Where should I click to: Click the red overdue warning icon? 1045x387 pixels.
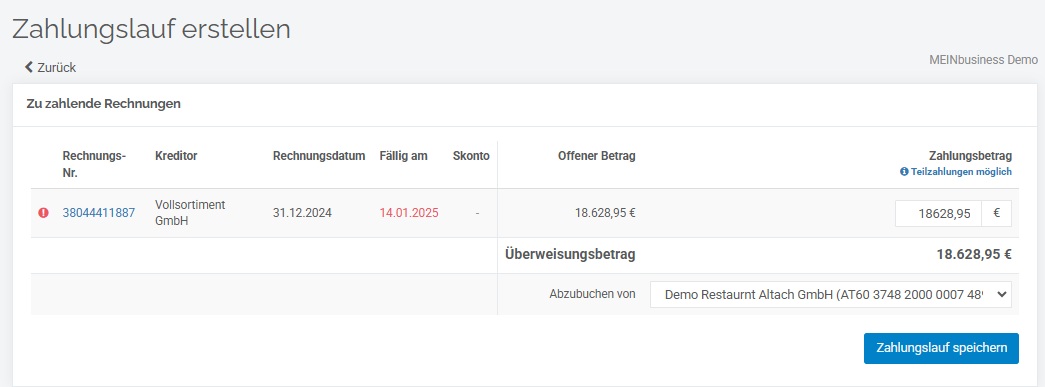pos(43,213)
